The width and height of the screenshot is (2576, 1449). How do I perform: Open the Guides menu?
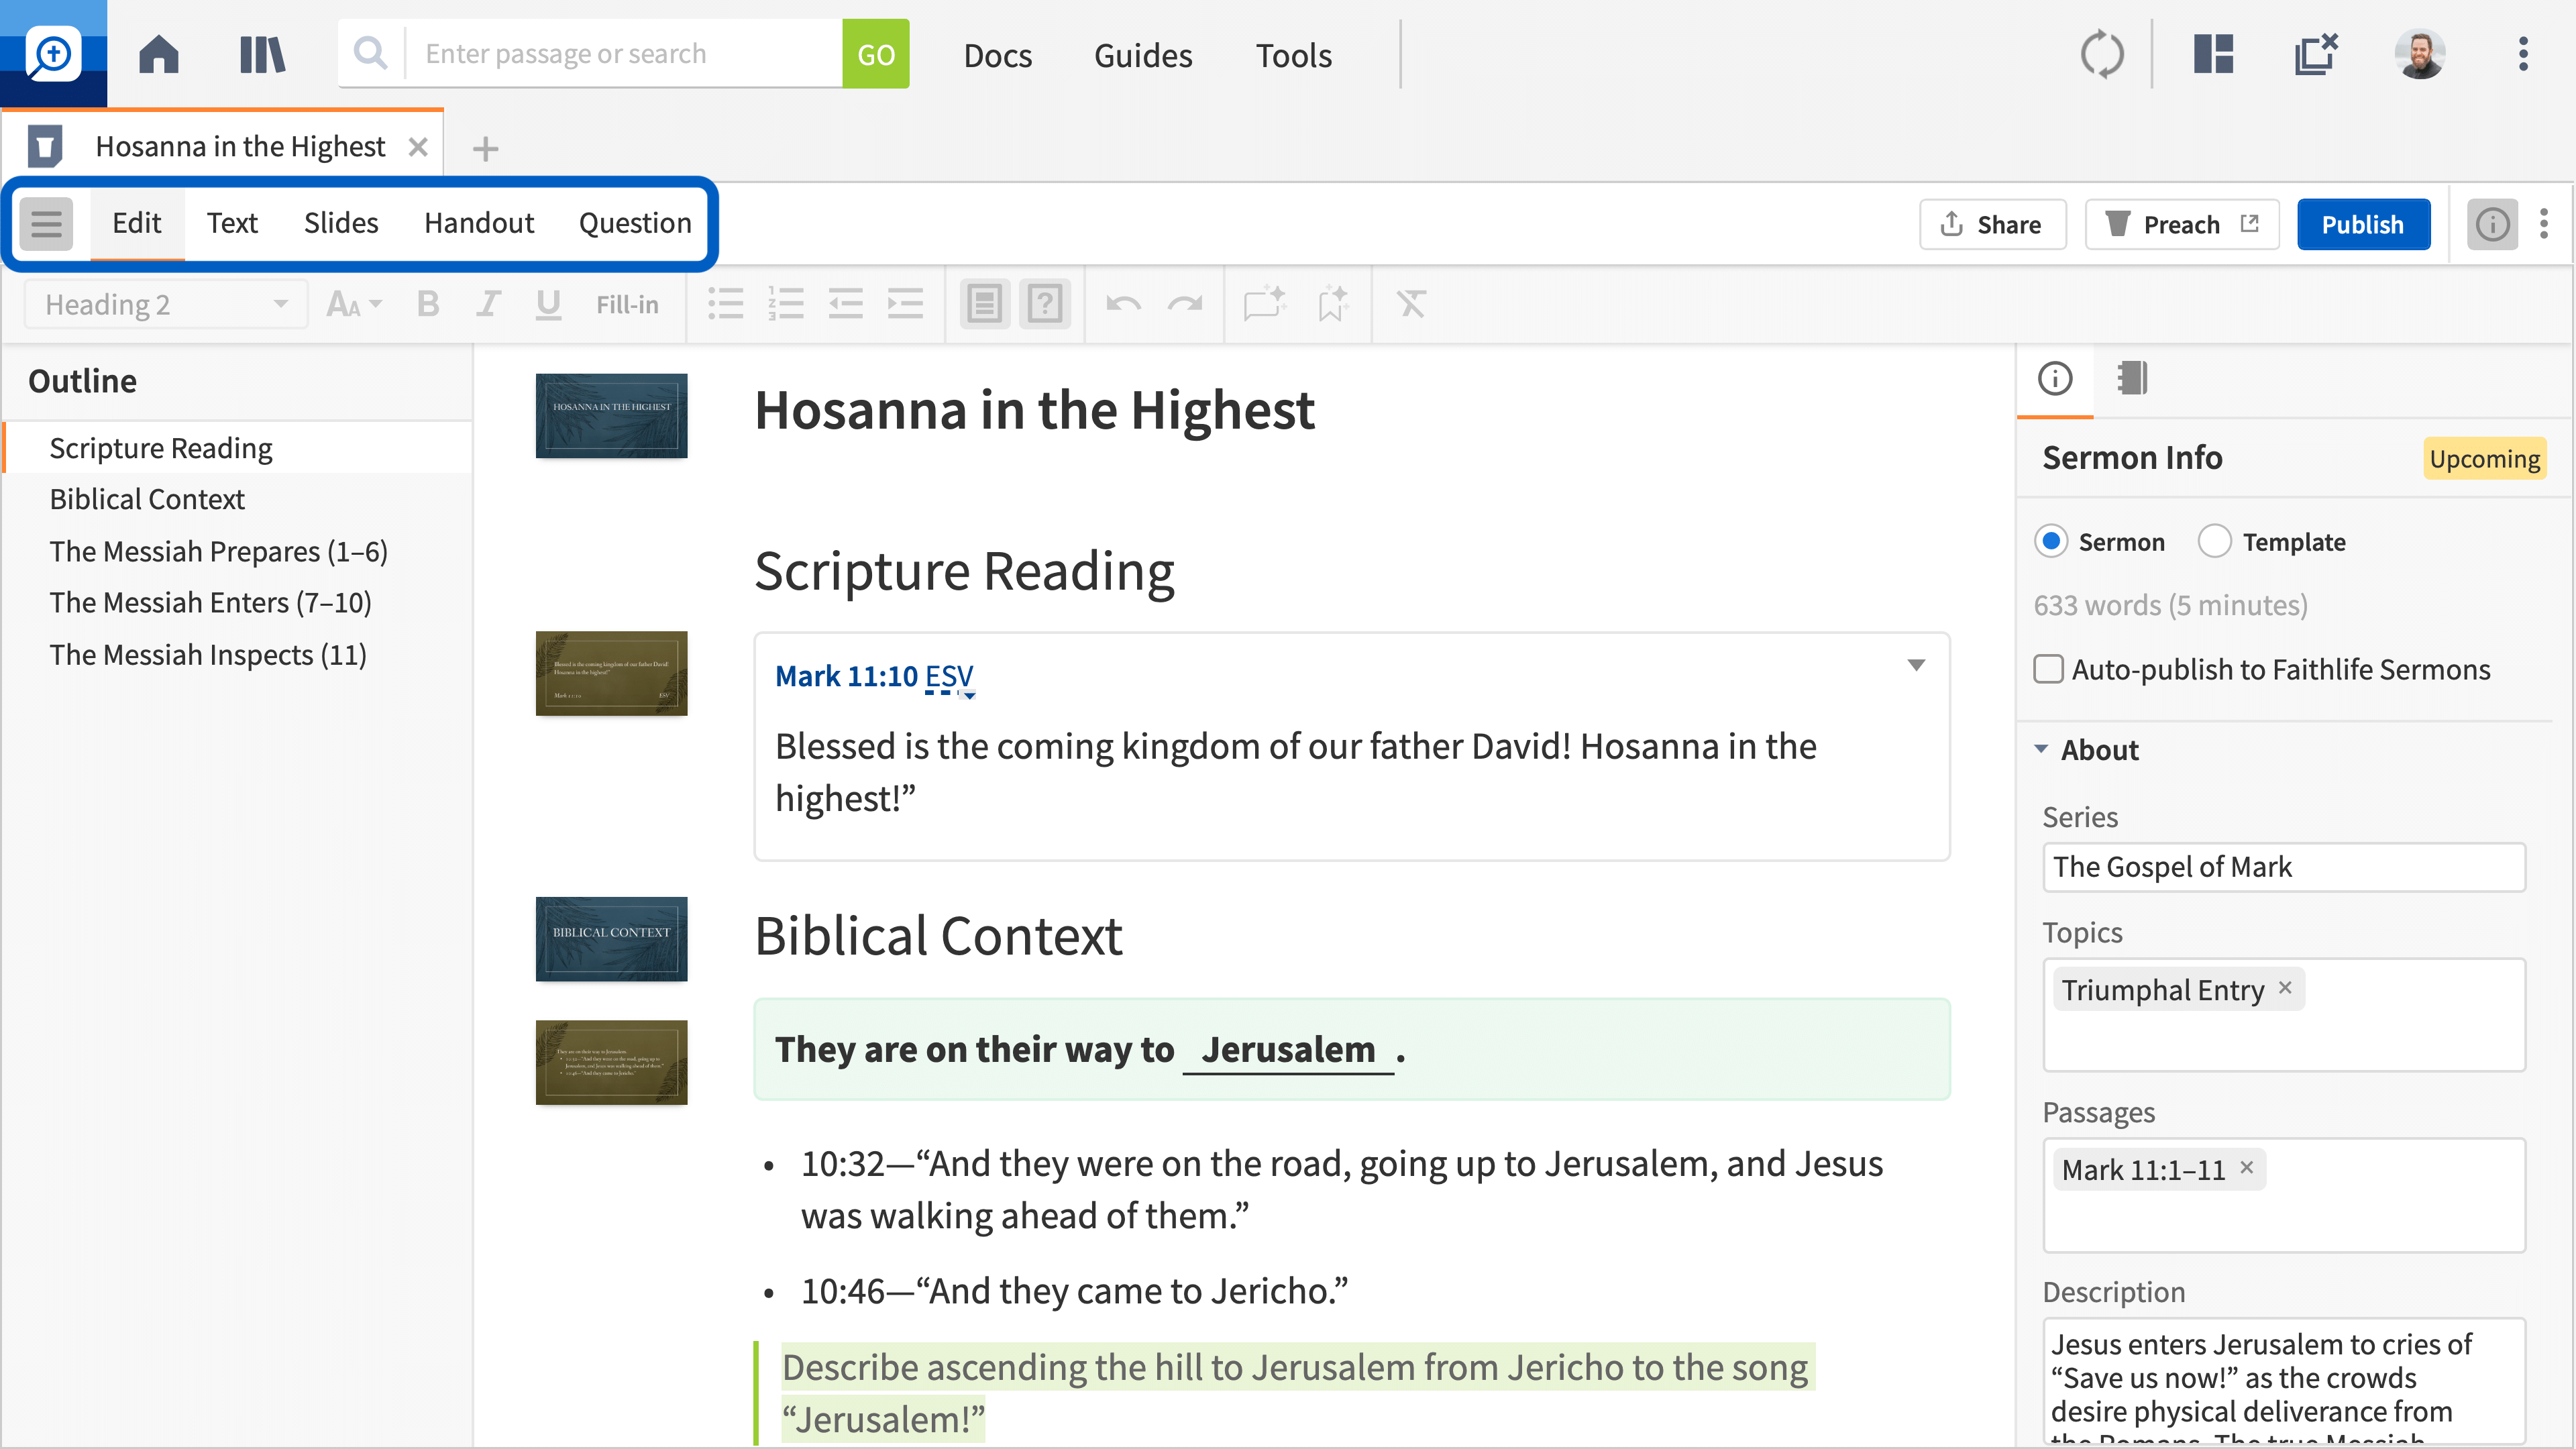(x=1143, y=55)
